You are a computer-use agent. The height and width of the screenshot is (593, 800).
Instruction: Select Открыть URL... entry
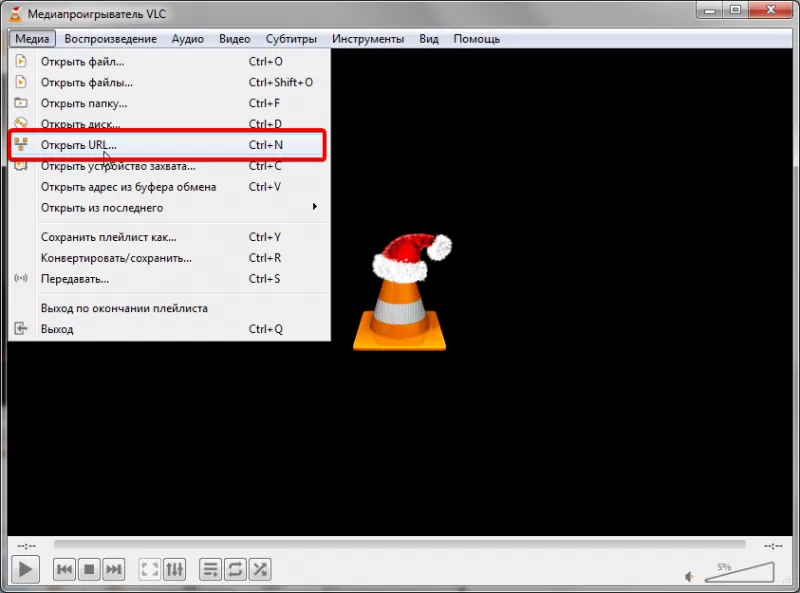point(169,145)
